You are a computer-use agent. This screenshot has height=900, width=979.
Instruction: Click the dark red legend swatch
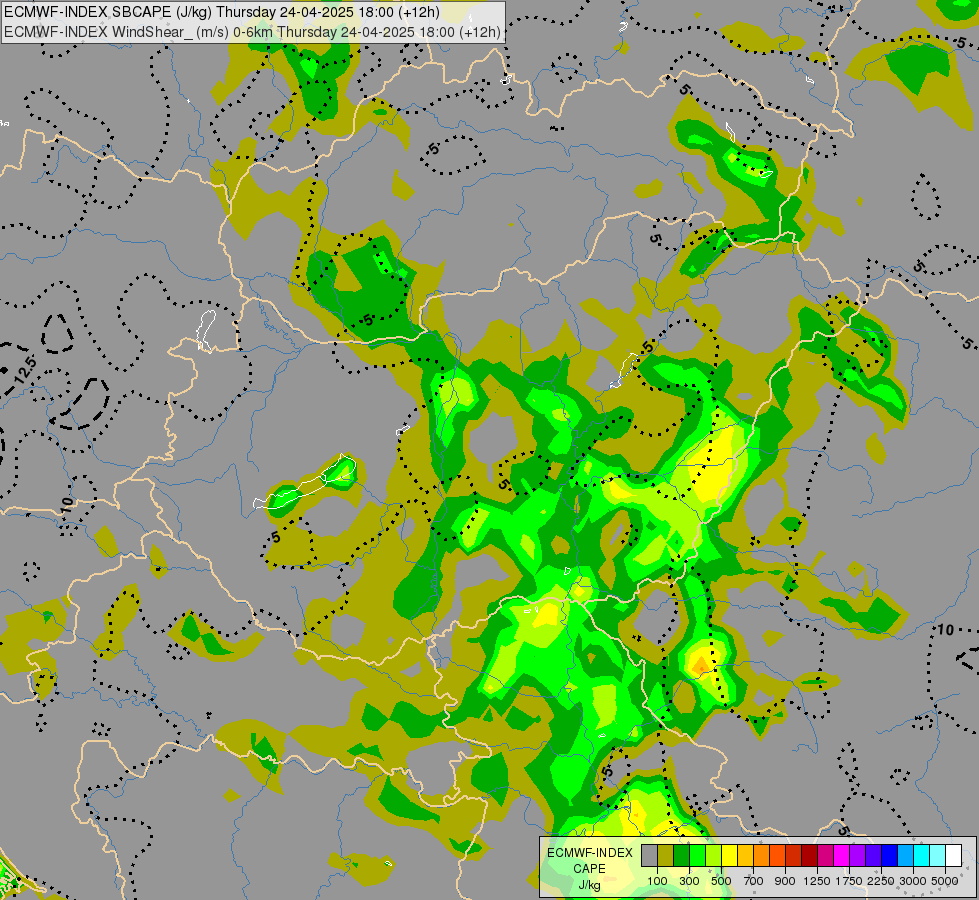pyautogui.click(x=809, y=855)
